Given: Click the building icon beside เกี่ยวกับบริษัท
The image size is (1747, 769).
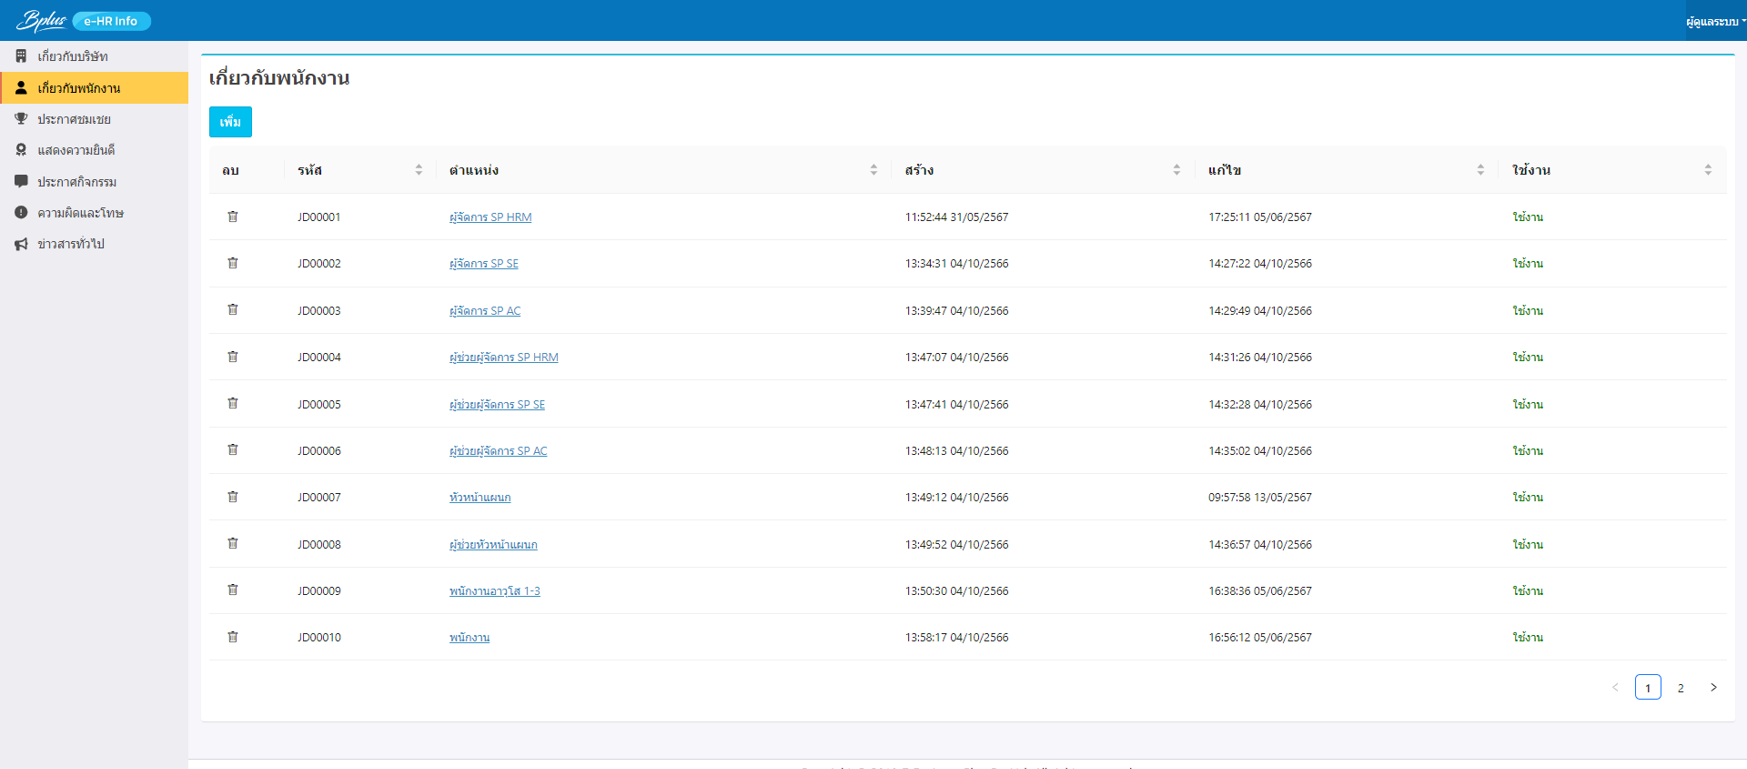Looking at the screenshot, I should point(21,56).
